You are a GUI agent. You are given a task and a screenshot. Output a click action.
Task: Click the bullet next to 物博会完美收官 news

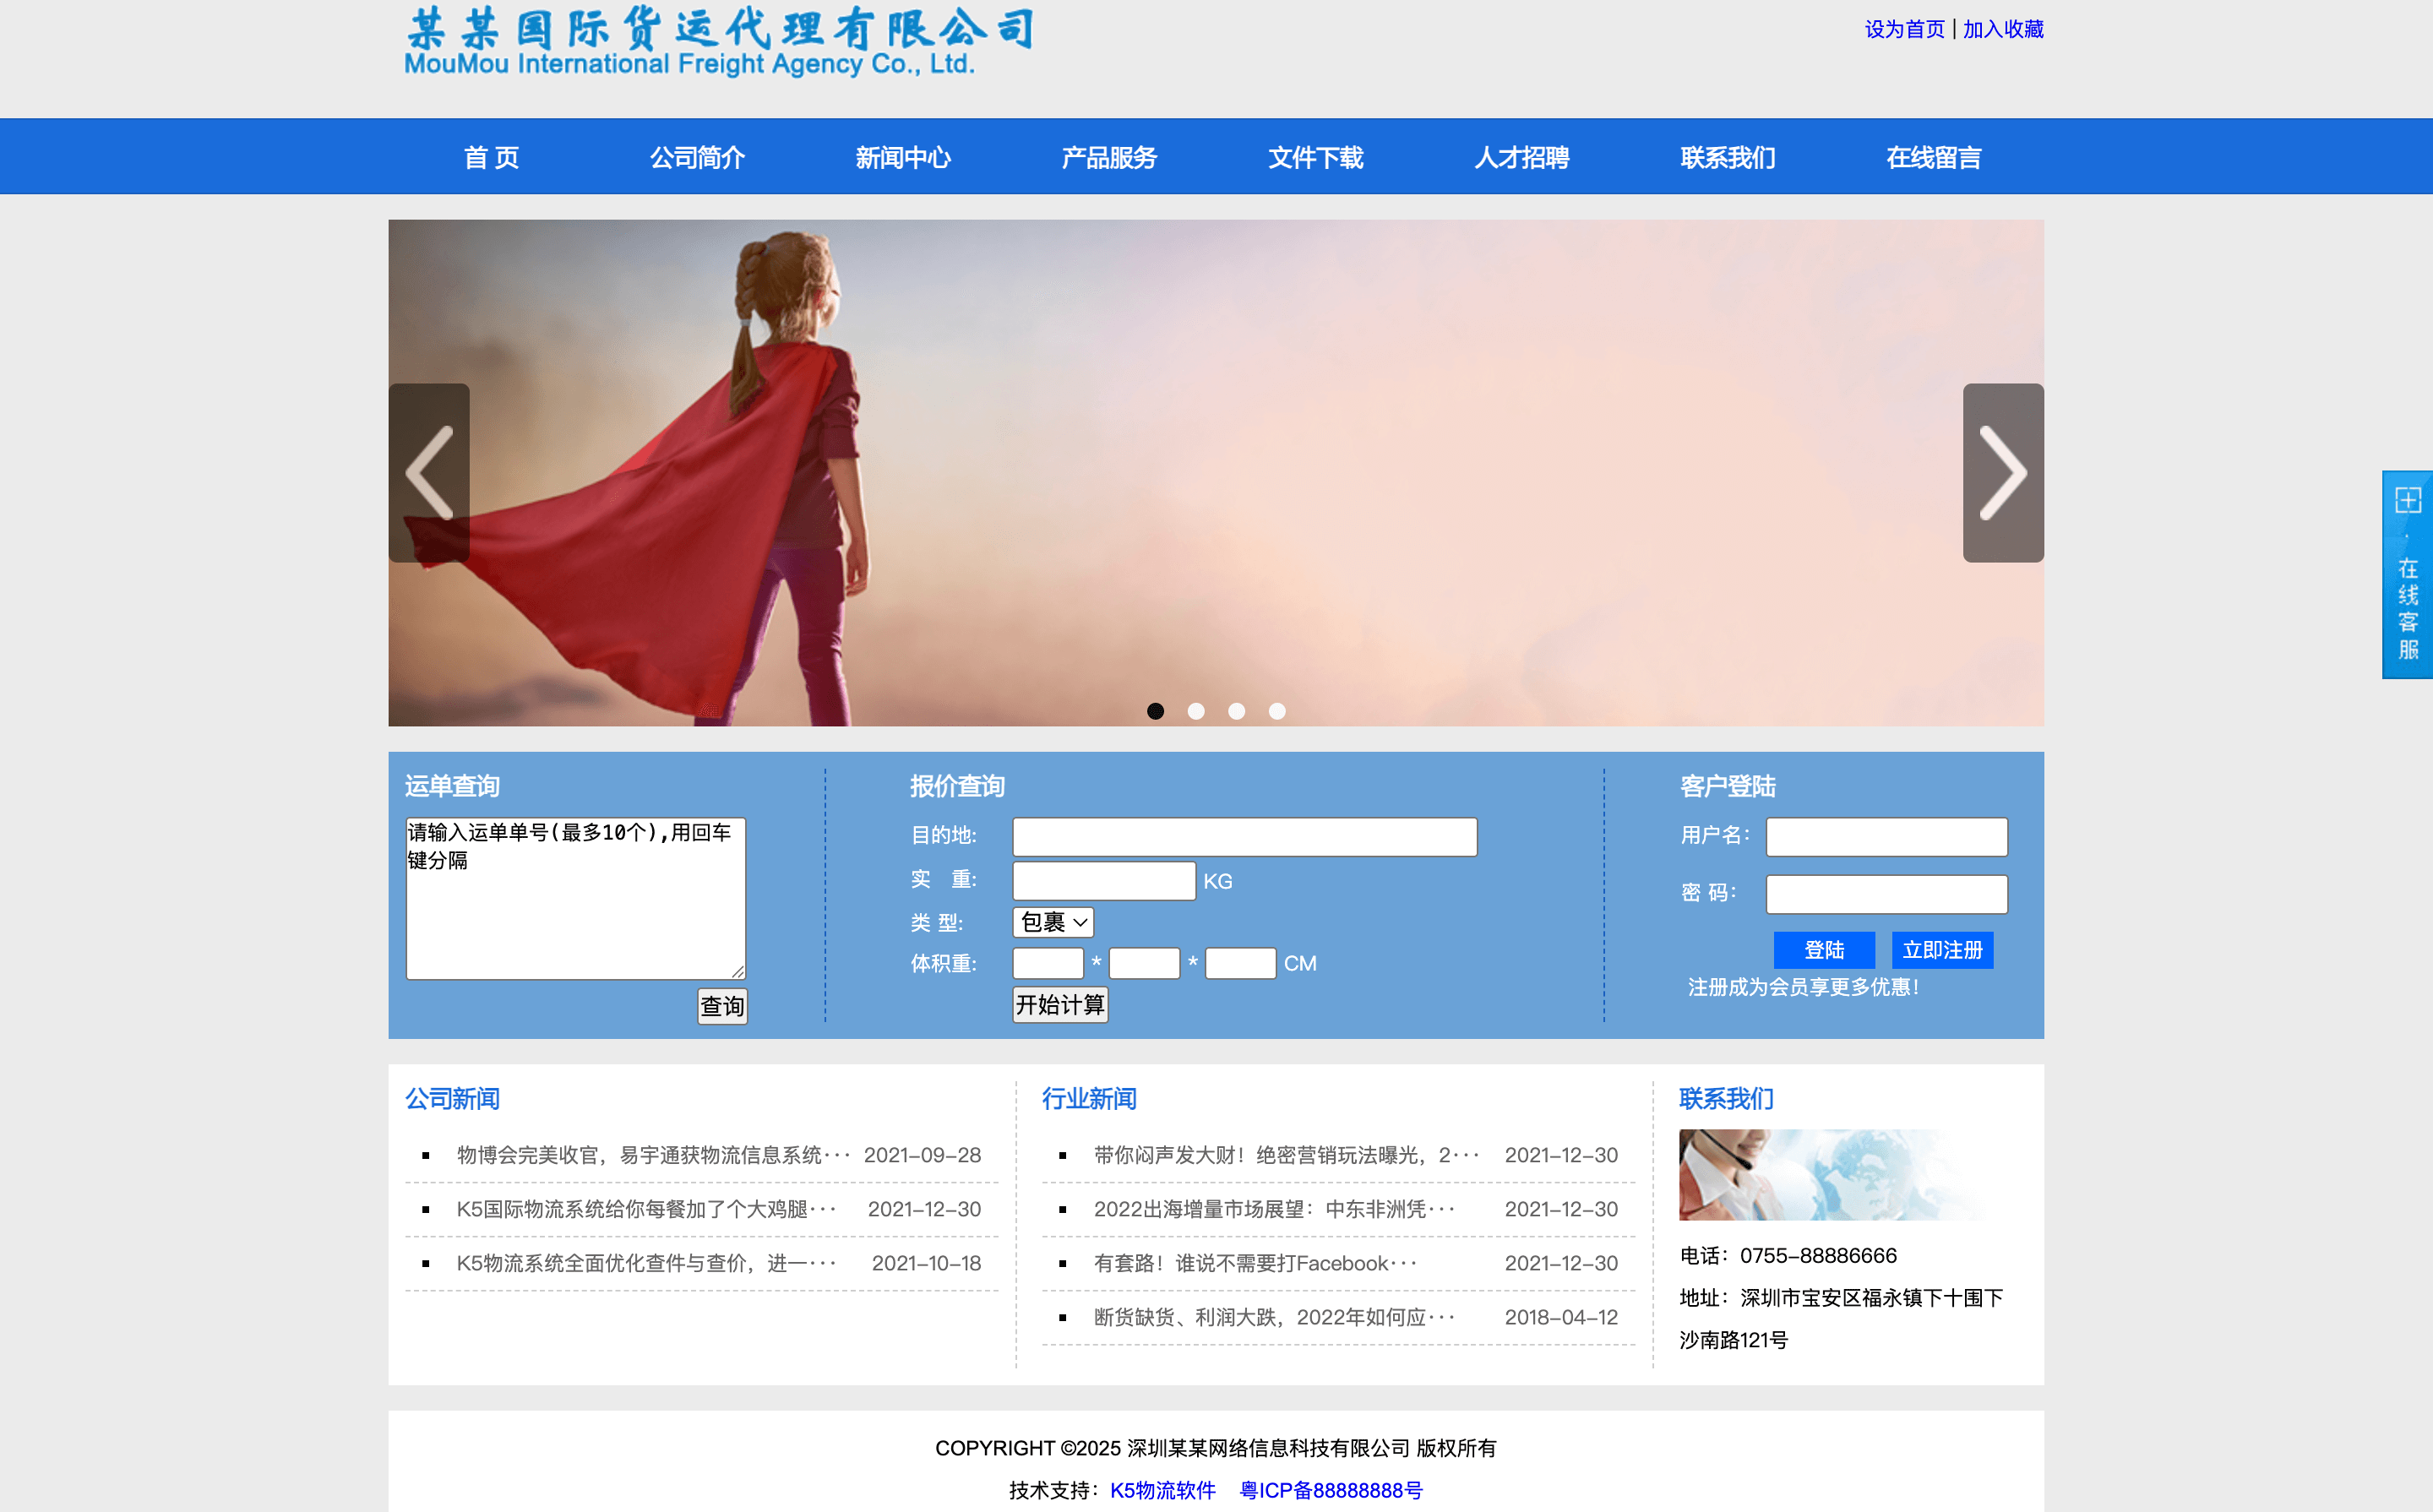[426, 1155]
